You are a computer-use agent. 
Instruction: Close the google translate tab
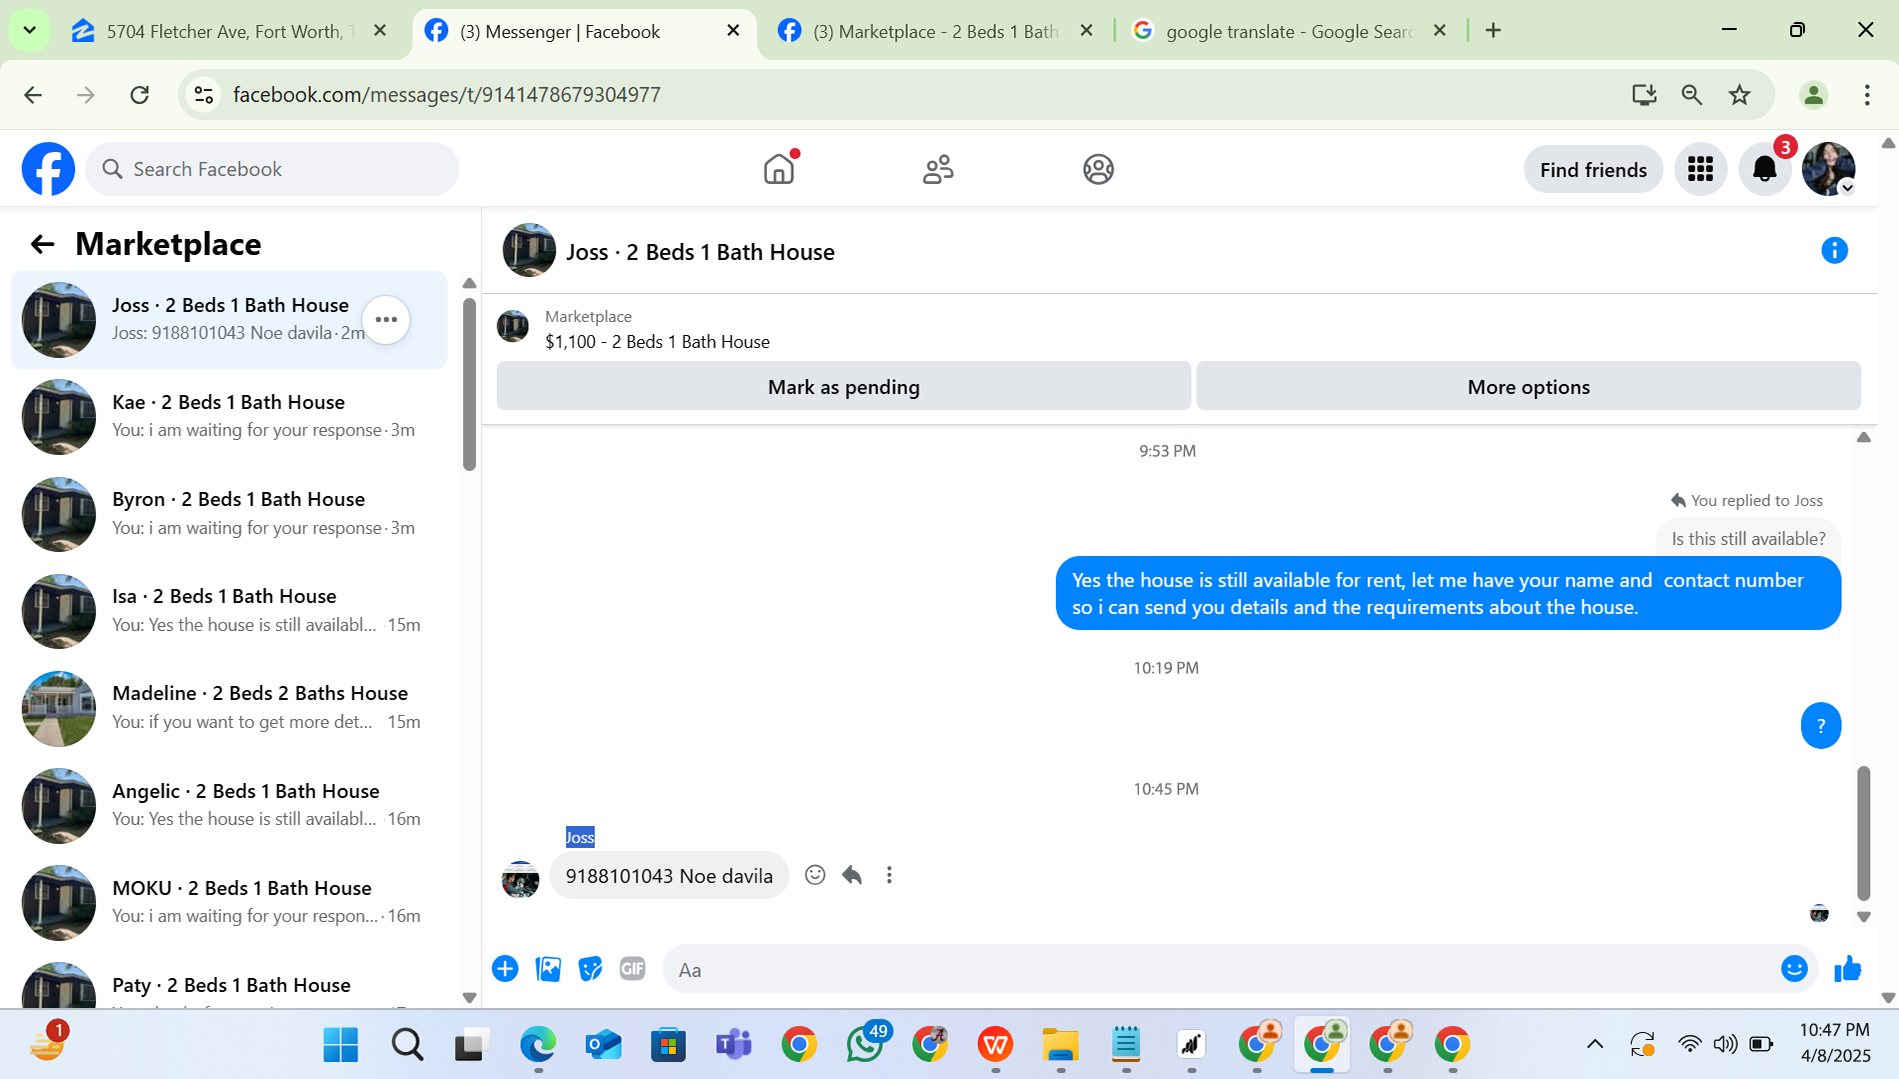[x=1440, y=31]
